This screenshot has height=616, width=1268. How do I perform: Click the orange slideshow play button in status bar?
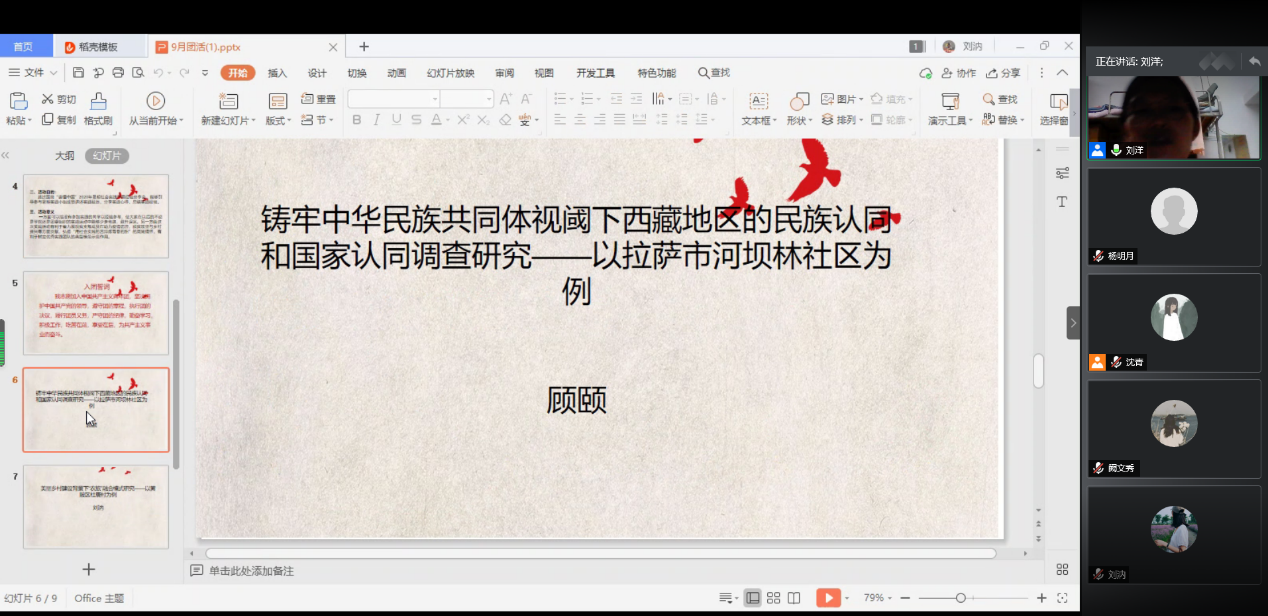pyautogui.click(x=828, y=598)
